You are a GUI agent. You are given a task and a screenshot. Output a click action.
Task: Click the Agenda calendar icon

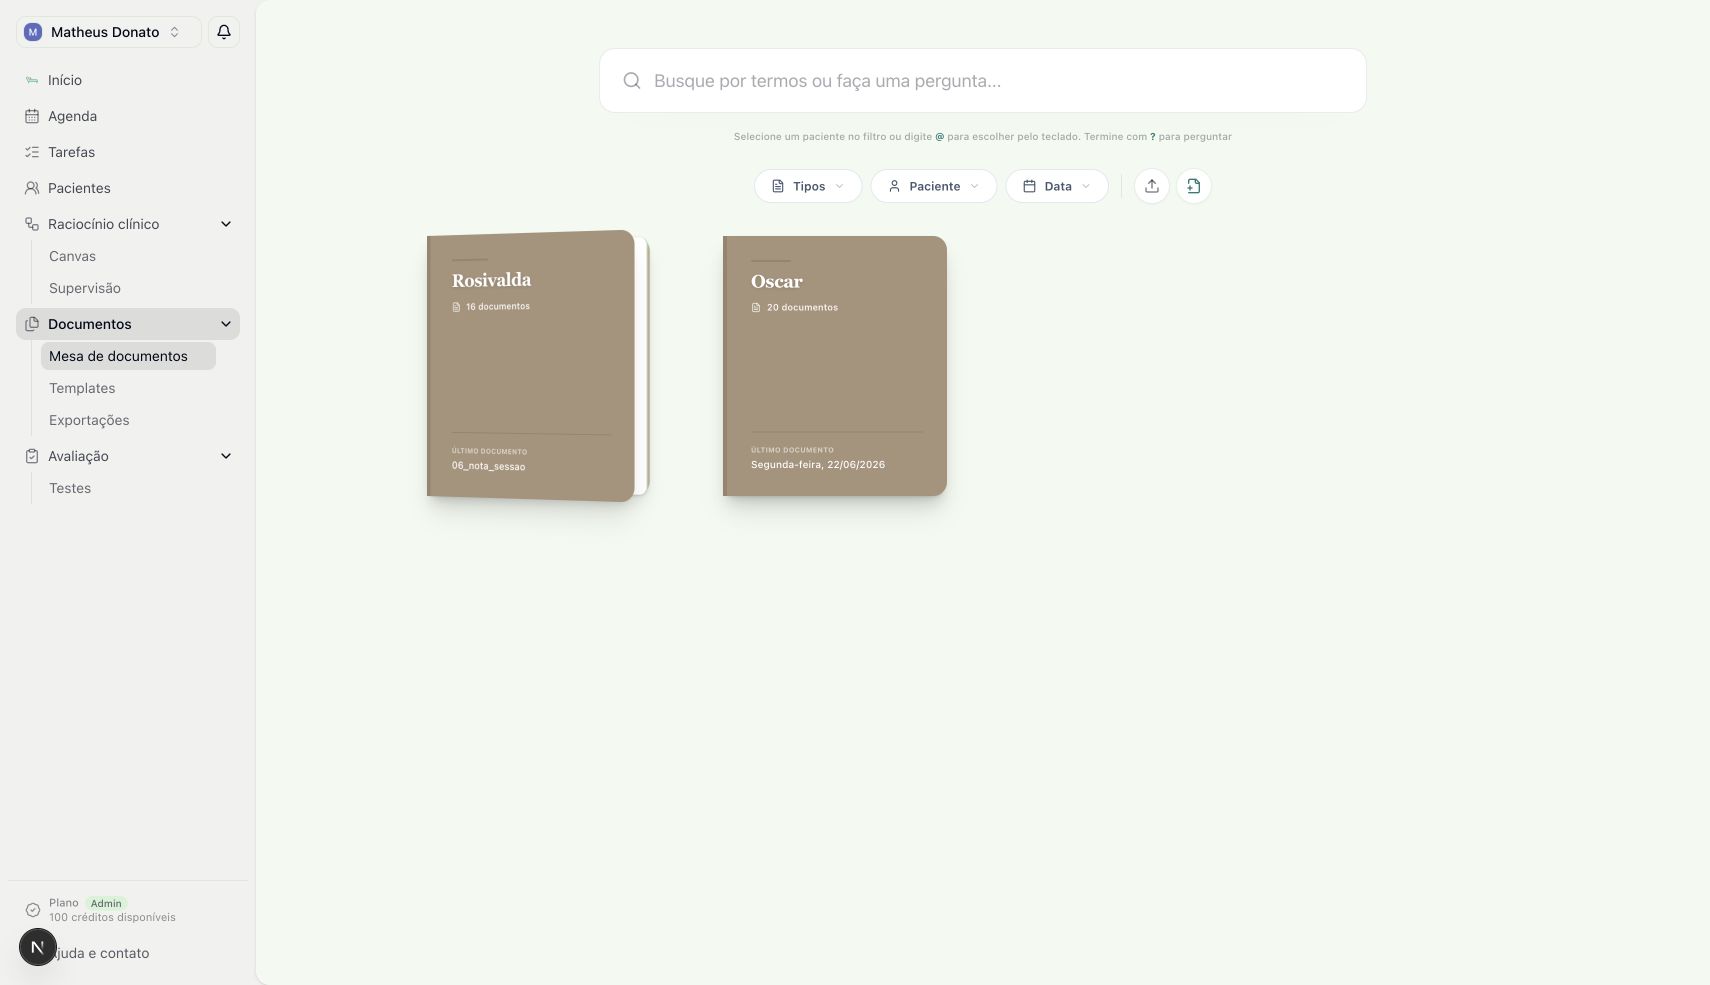[32, 116]
